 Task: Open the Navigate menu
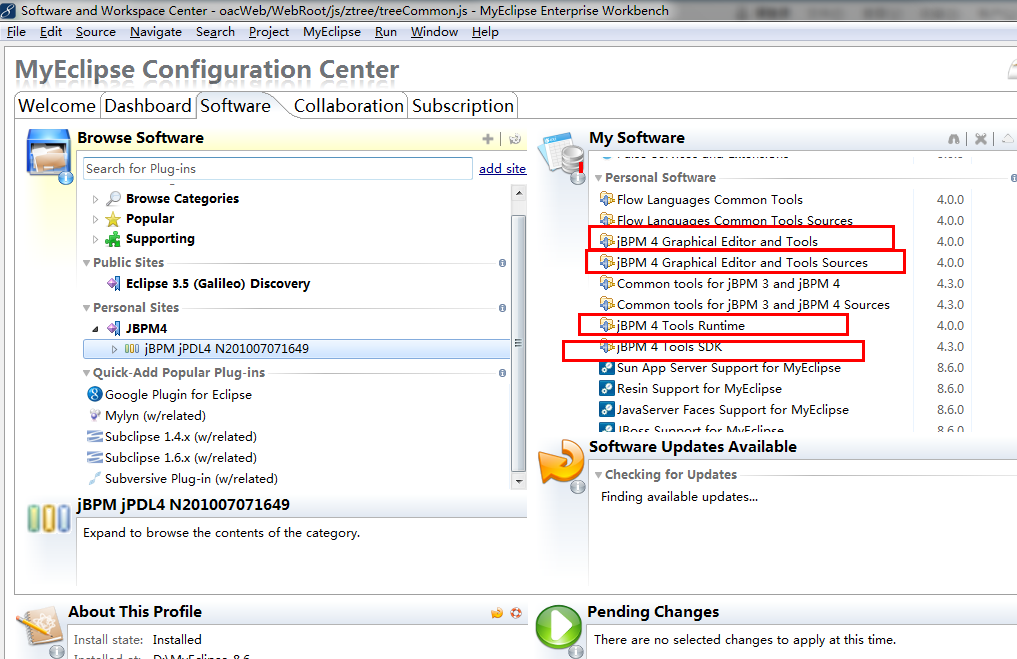click(x=156, y=32)
